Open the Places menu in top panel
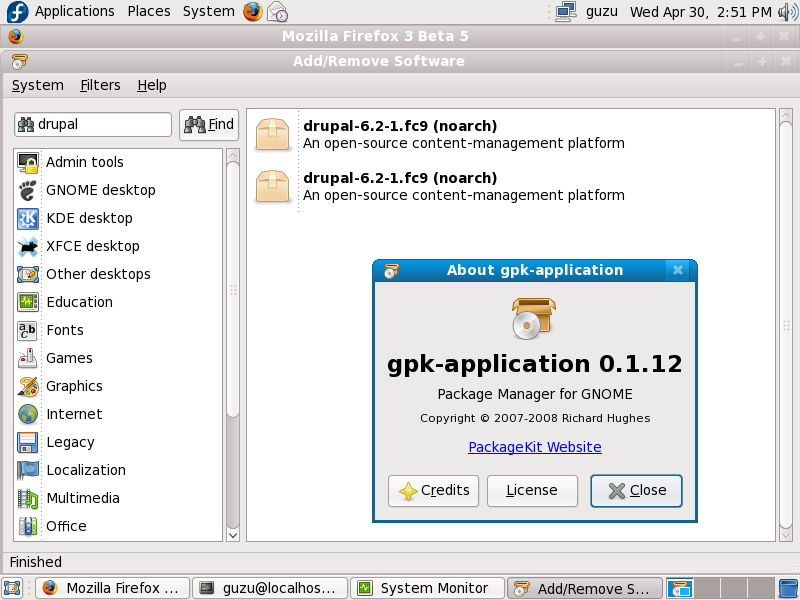This screenshot has height=600, width=800. 149,11
